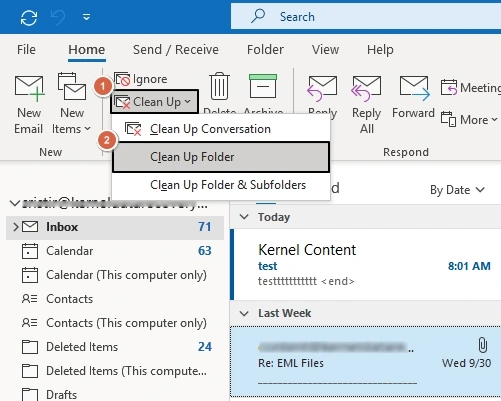
Task: Click the Inbox envelope icon
Action: coord(30,227)
